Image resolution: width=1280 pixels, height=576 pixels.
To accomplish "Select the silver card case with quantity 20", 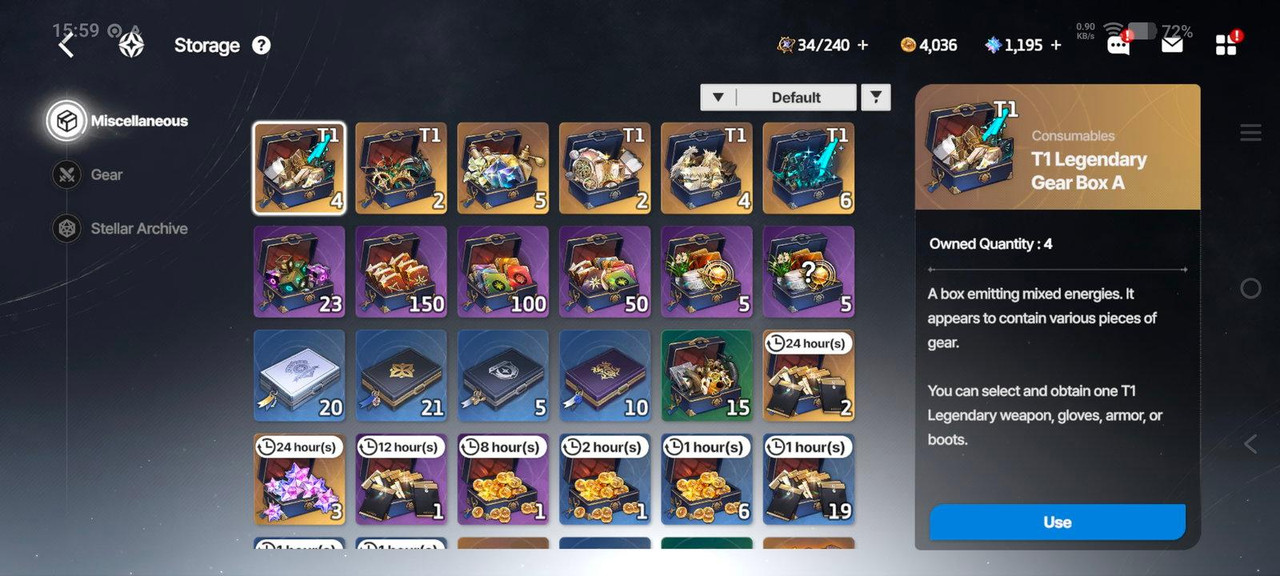I will (x=299, y=375).
